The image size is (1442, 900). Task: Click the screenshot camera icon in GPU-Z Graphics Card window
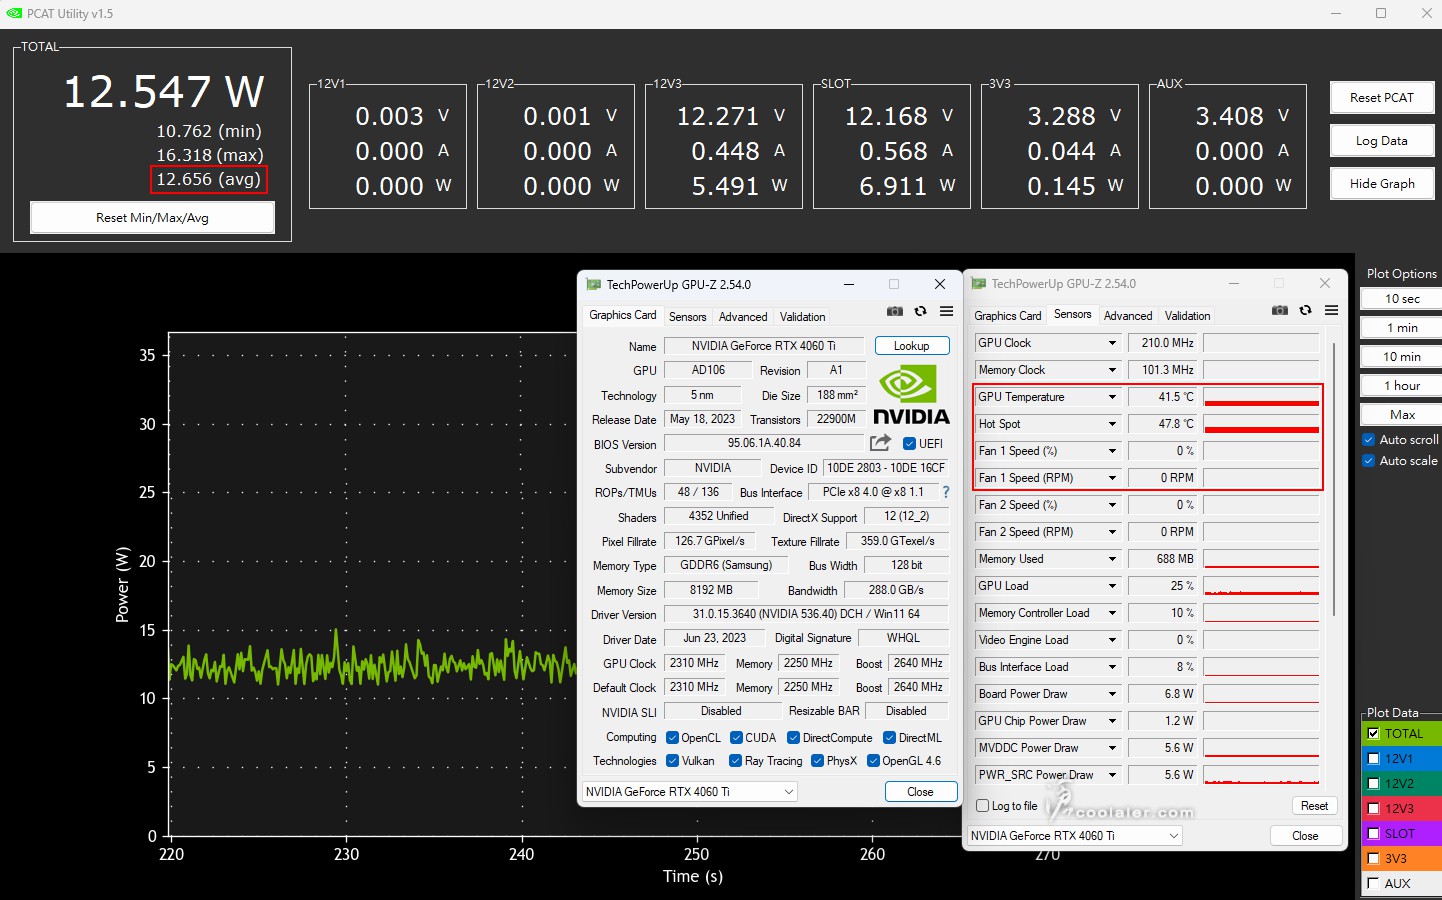pyautogui.click(x=895, y=311)
